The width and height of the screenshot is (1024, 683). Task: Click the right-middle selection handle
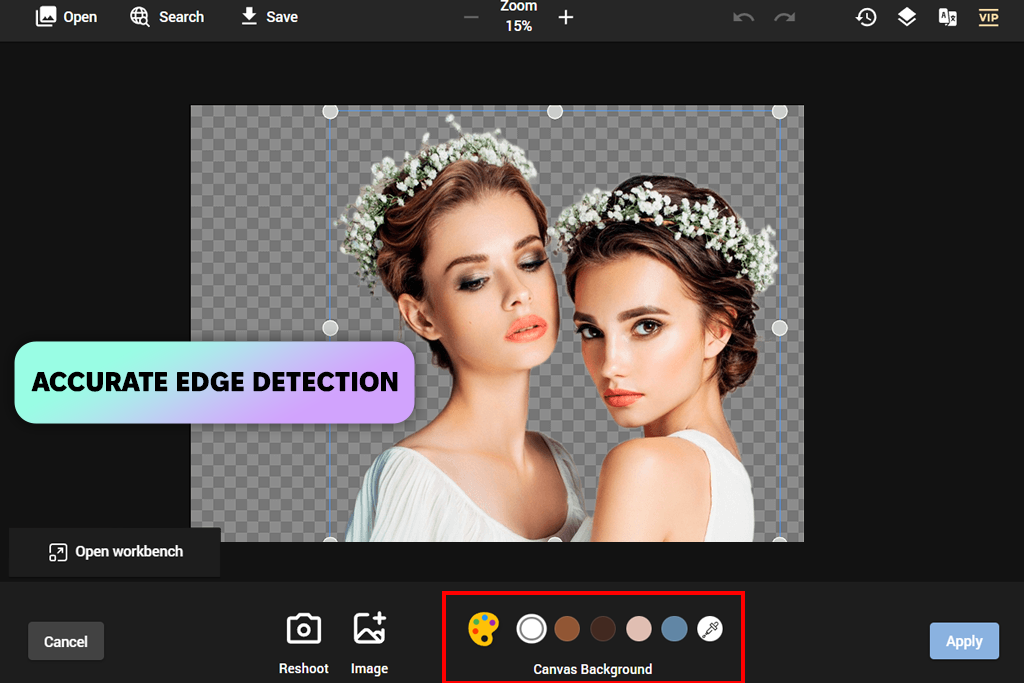tap(779, 328)
